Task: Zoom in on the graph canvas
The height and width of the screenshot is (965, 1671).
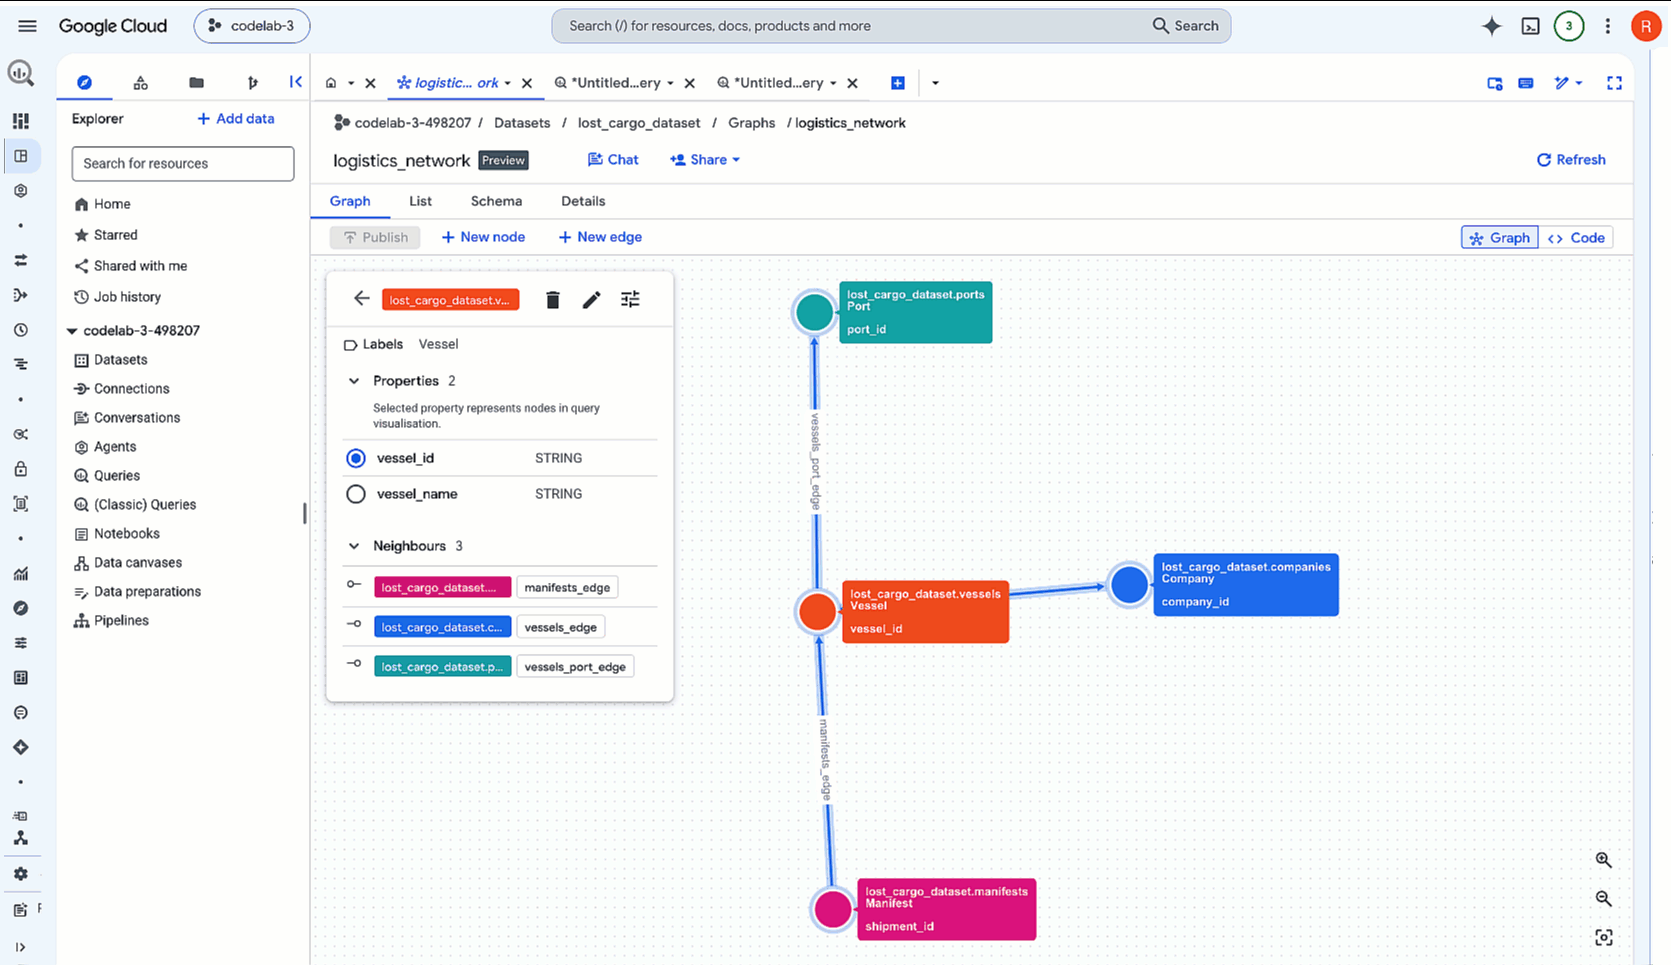Action: [1604, 860]
